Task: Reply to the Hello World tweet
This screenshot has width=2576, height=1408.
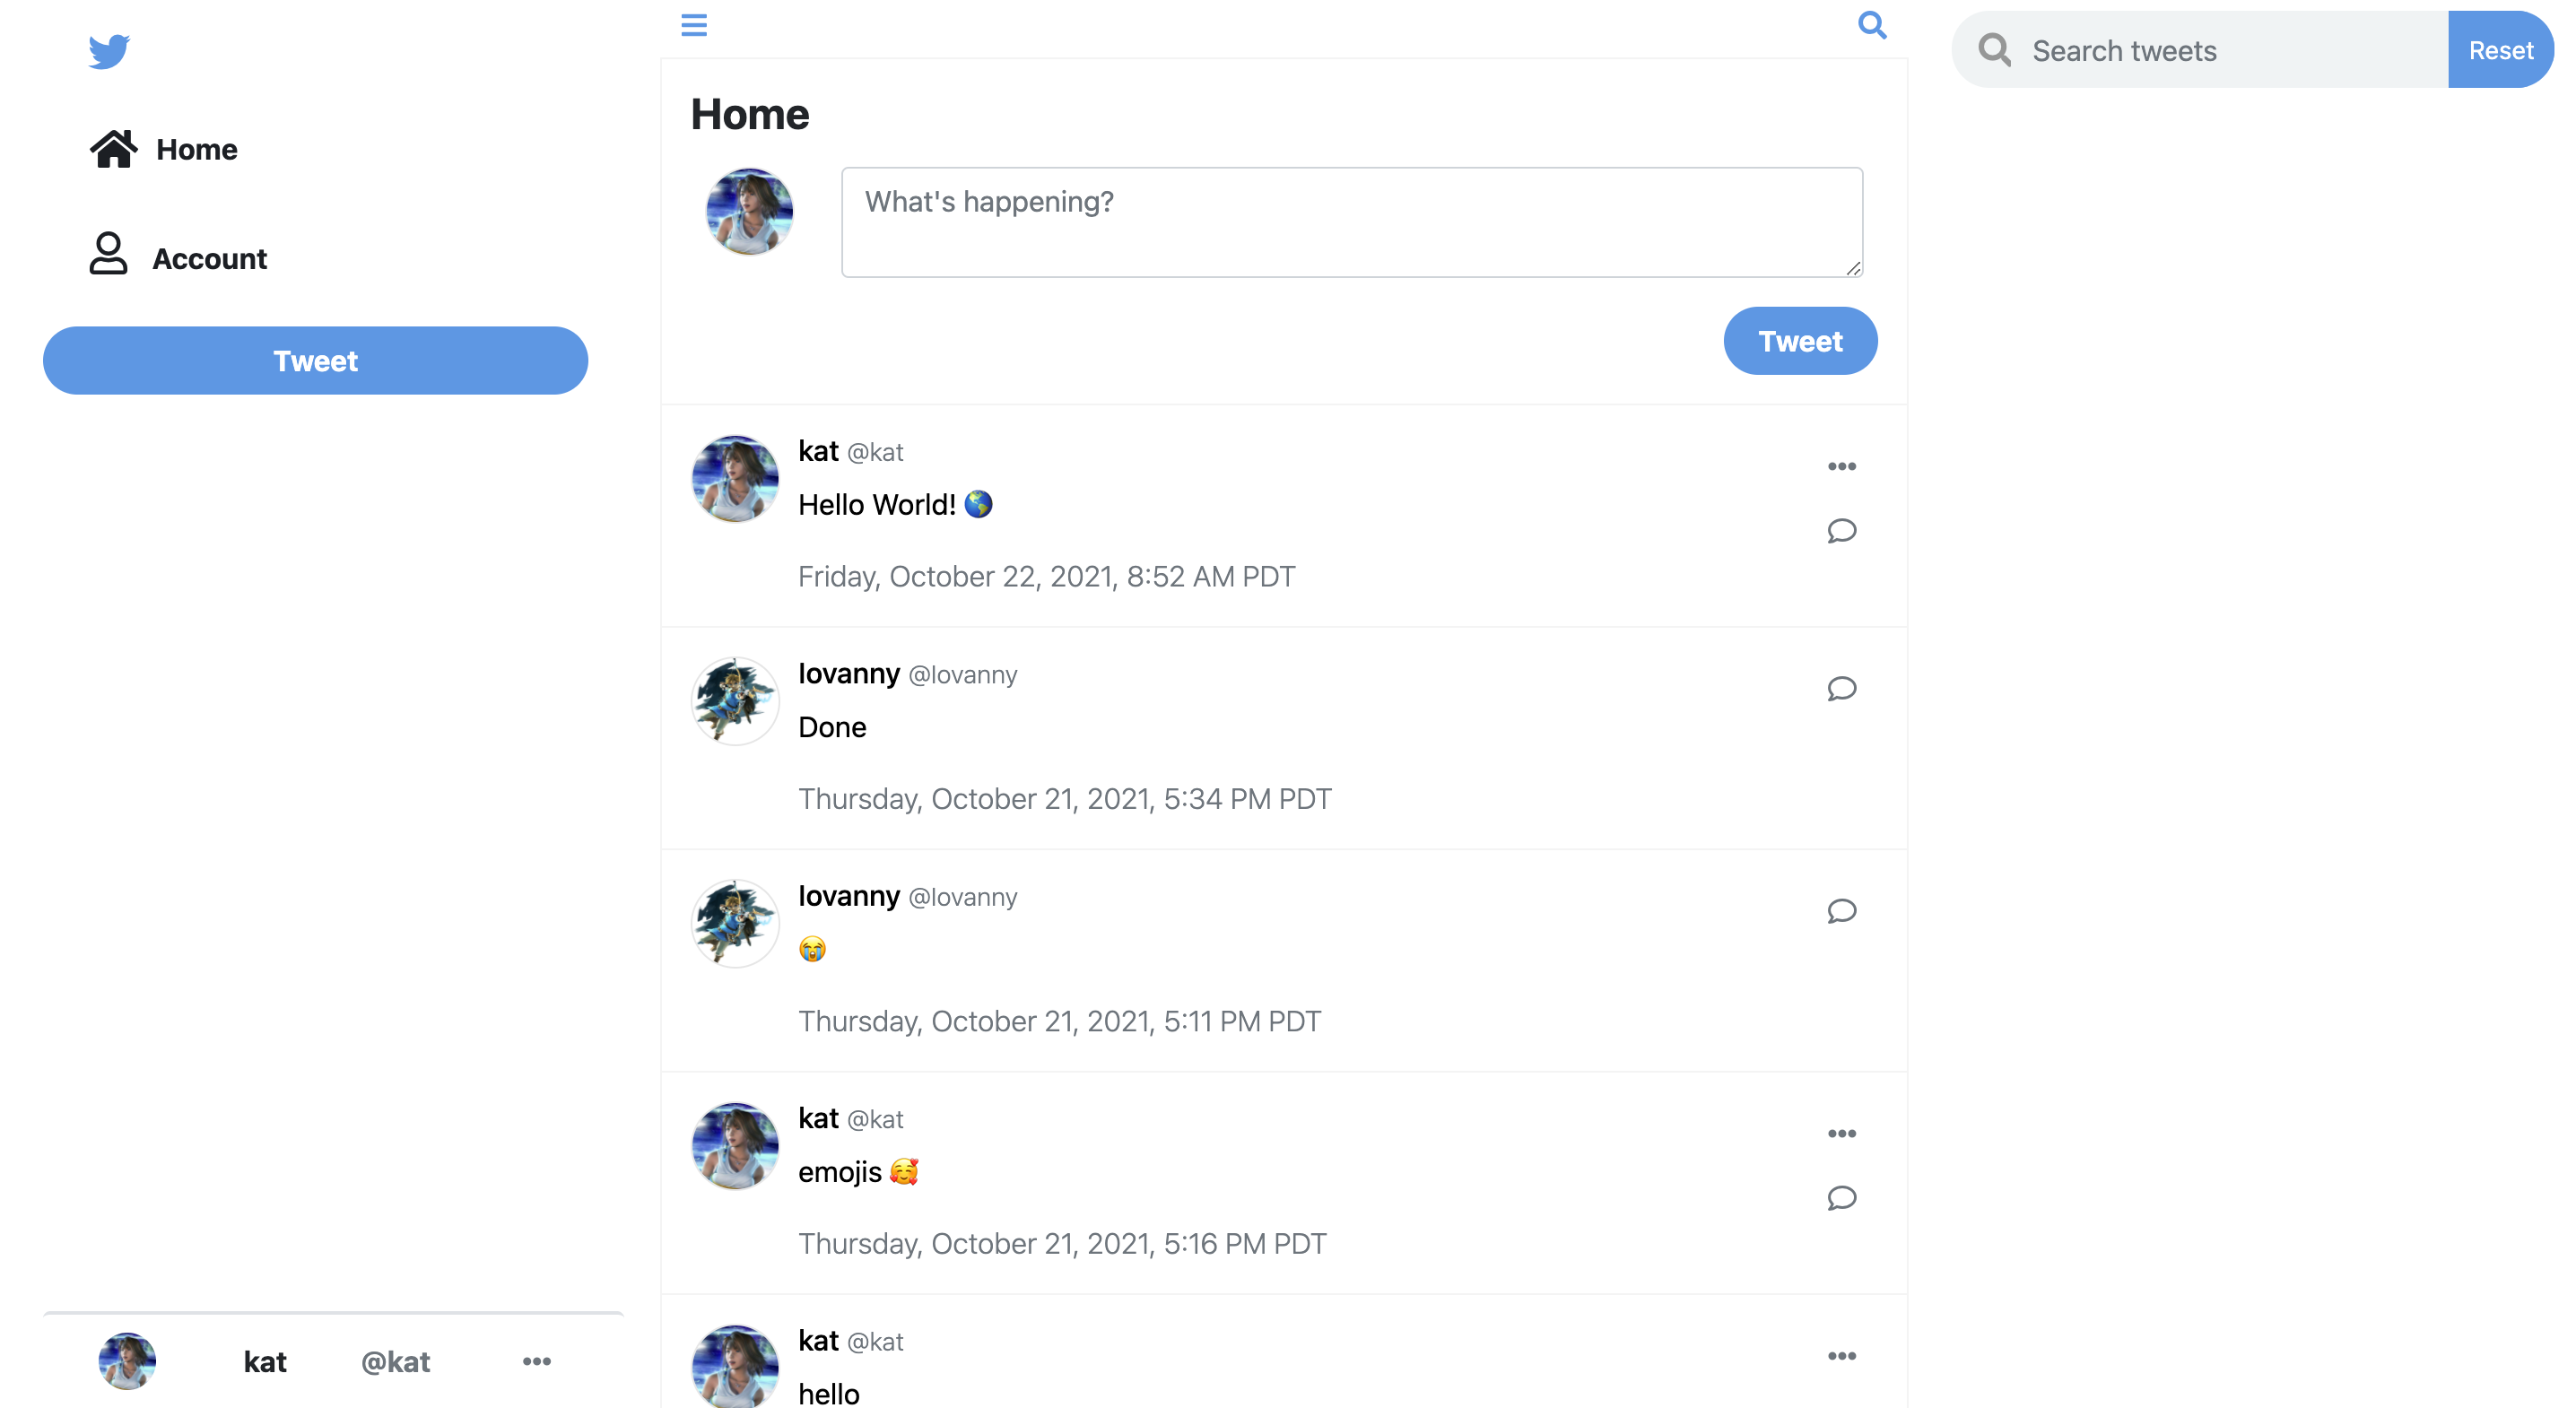Action: [1841, 530]
